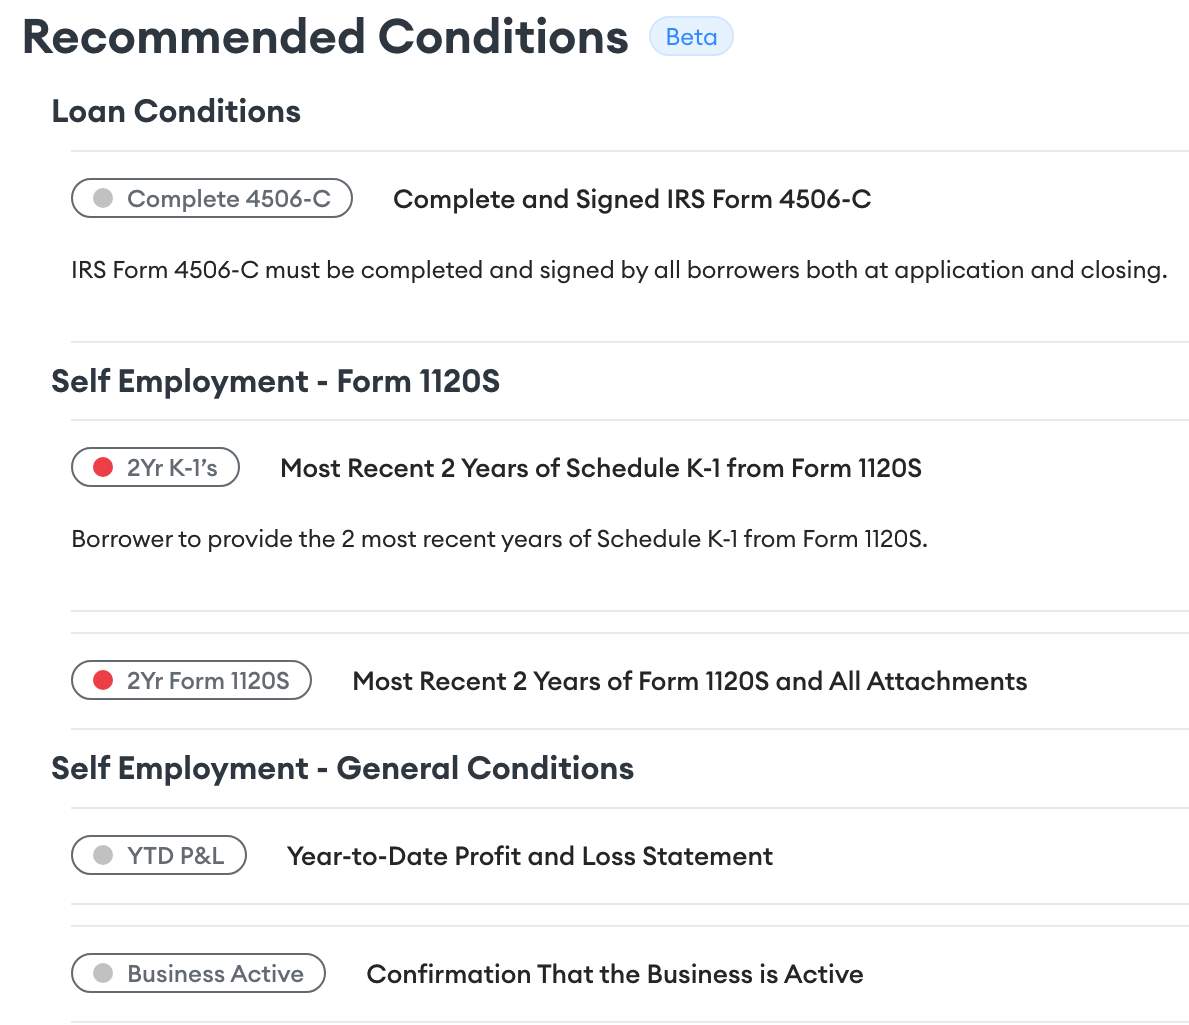This screenshot has width=1189, height=1025.
Task: Click 'Self Employment - Form 1120S' section heading
Action: coord(275,381)
